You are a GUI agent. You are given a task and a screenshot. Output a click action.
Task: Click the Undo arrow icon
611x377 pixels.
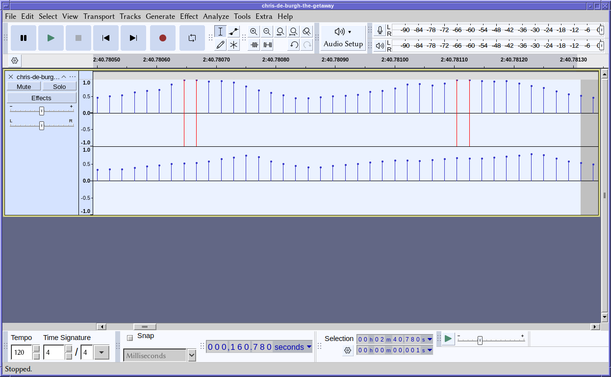coord(294,45)
